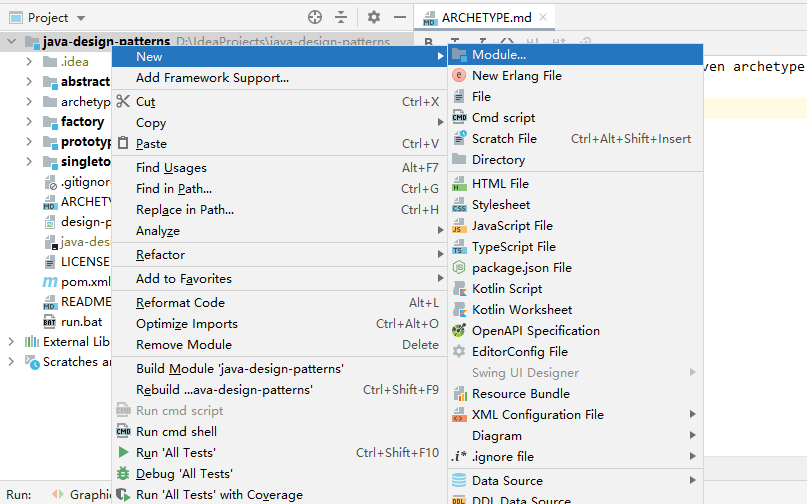Close the ARCHETYPE.md editor tab
The image size is (807, 504).
[543, 17]
